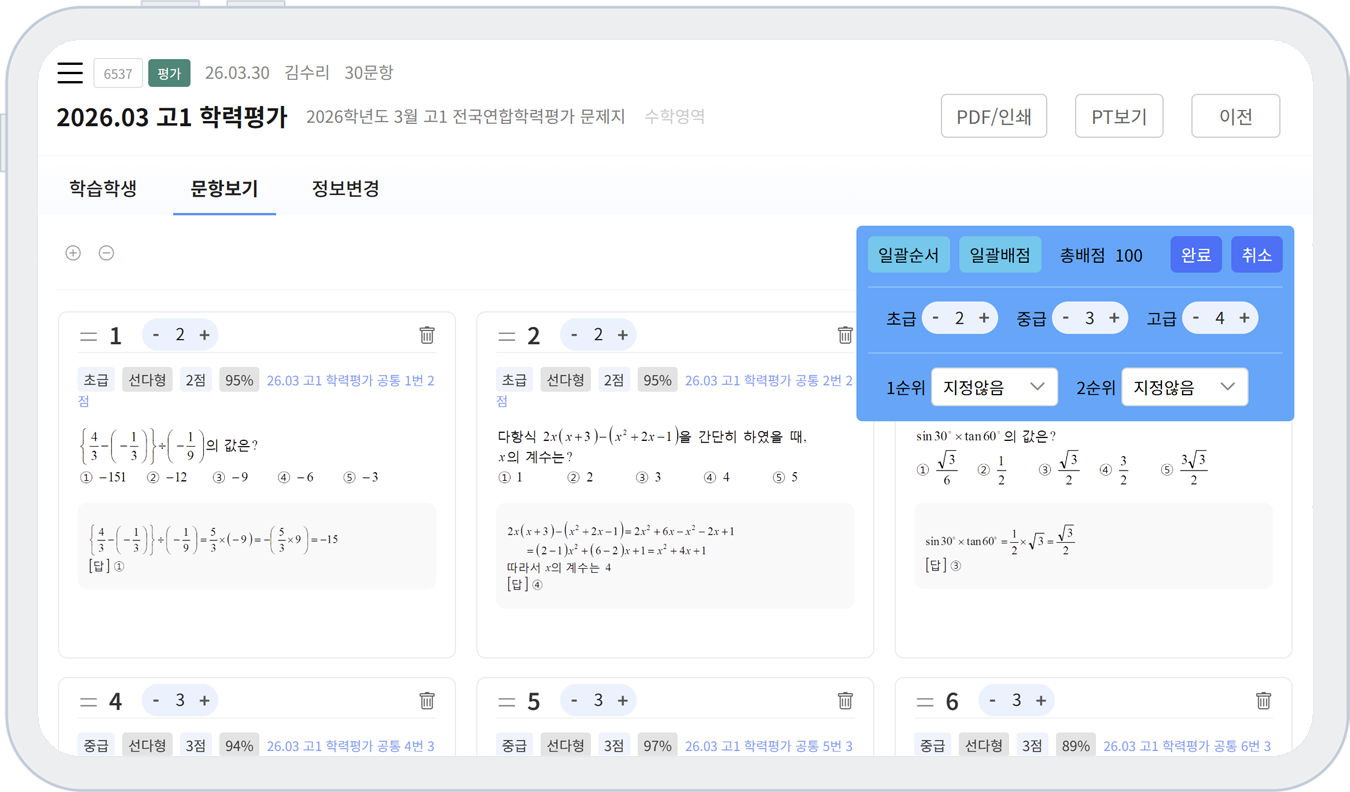Click the zoom out minus circle icon

106,253
